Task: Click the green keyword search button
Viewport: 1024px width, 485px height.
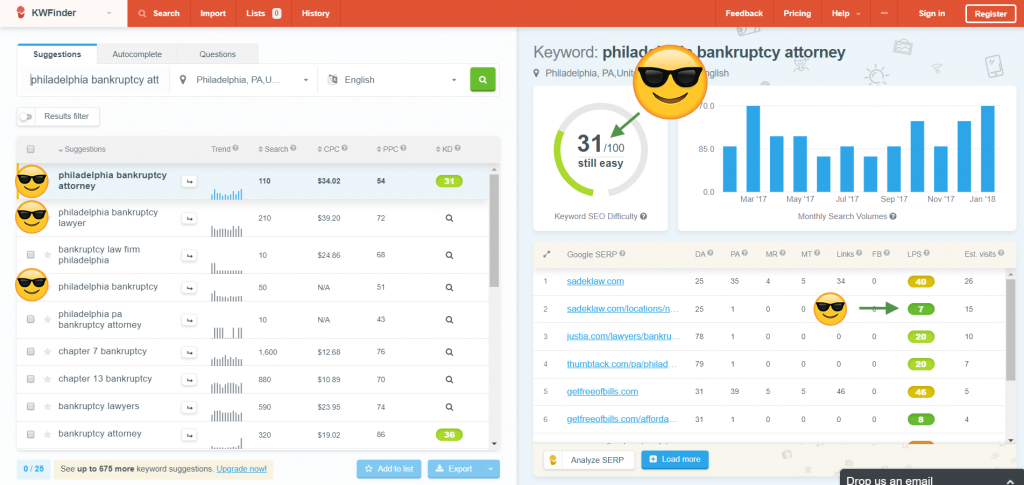Action: tap(483, 80)
